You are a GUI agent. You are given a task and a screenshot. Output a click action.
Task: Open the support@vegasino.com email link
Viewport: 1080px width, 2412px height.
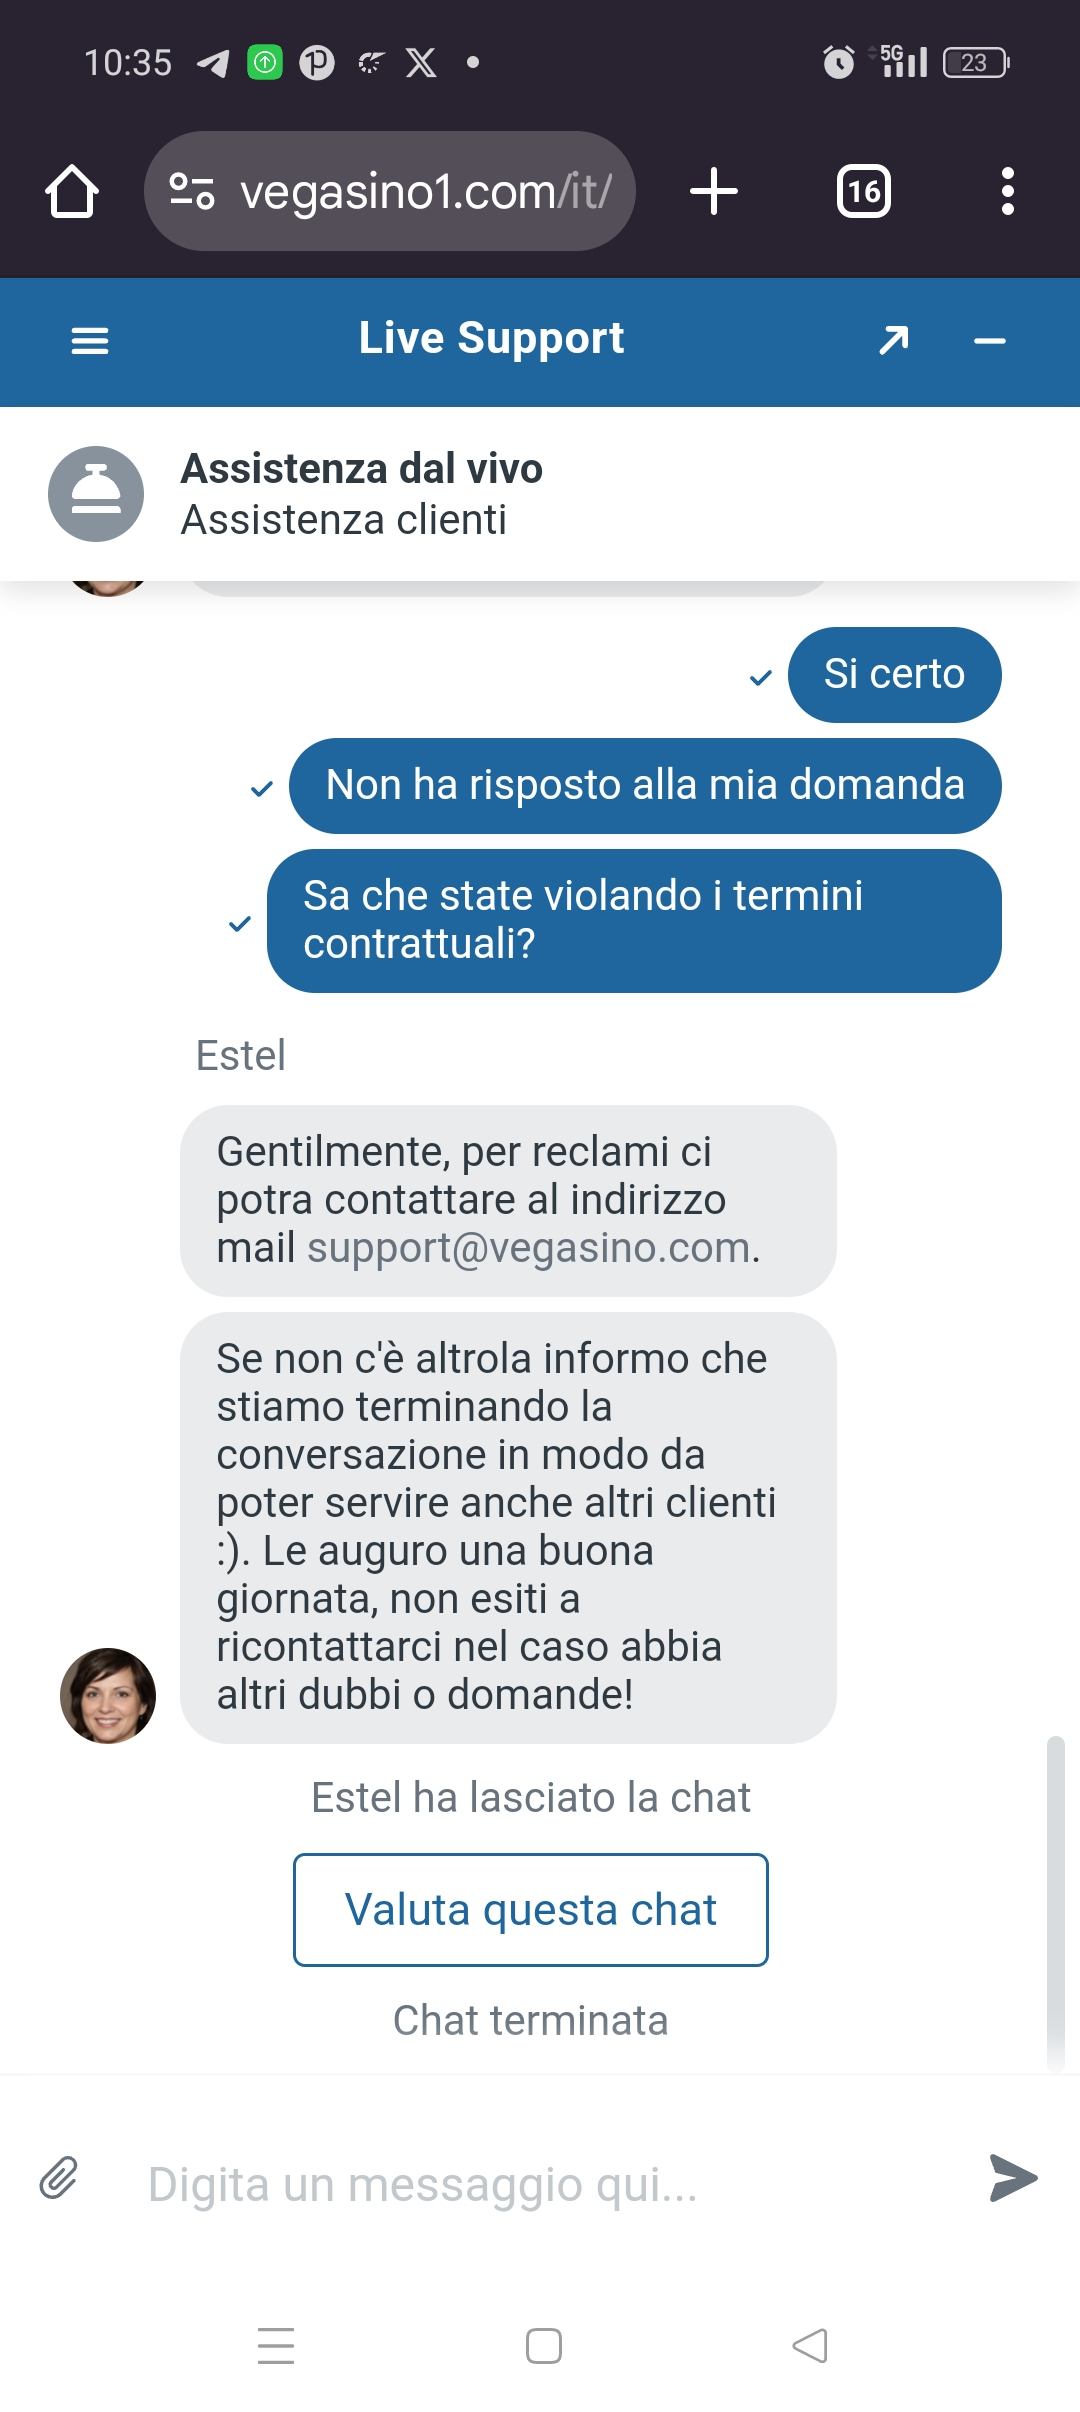[529, 1247]
